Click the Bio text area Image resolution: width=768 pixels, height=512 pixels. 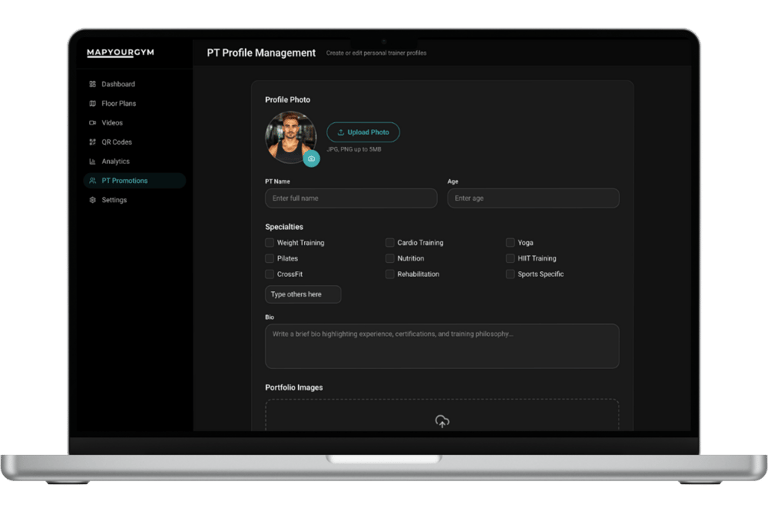click(442, 346)
